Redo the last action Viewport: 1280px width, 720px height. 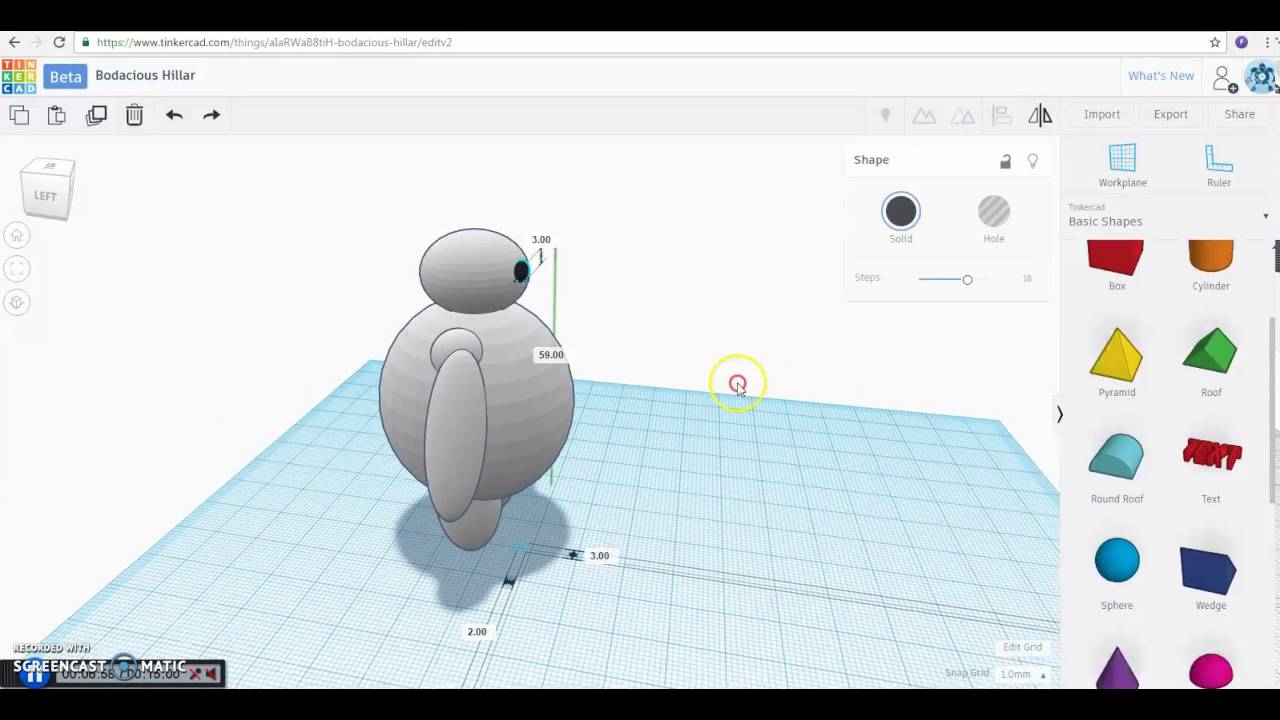[211, 115]
